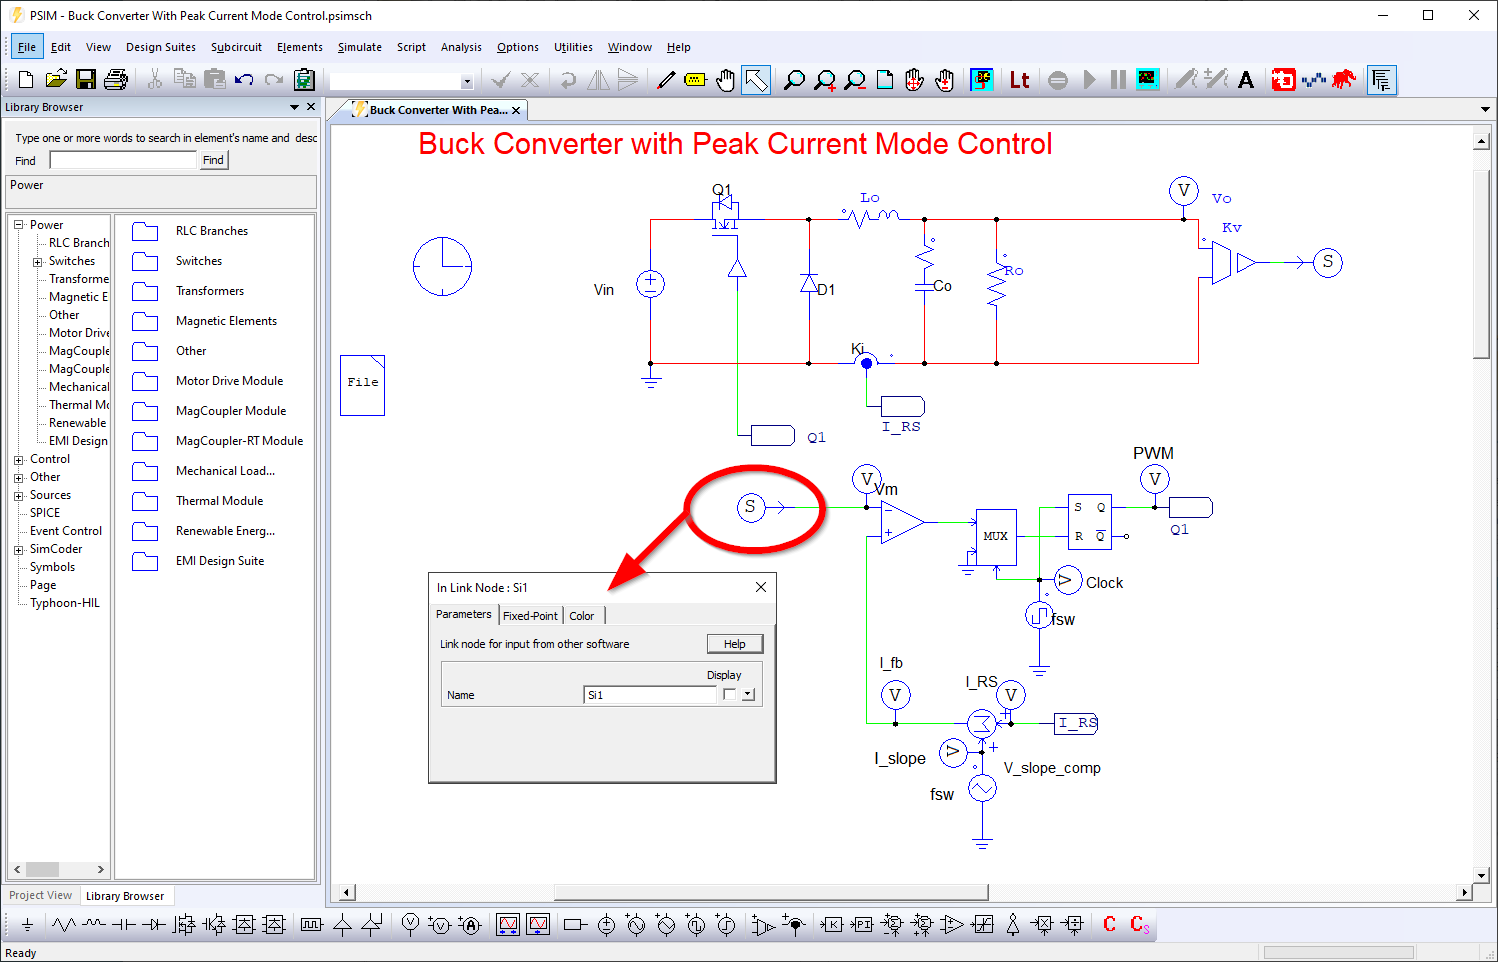The height and width of the screenshot is (962, 1498).
Task: Expand the Switches tree node
Action: click(37, 262)
